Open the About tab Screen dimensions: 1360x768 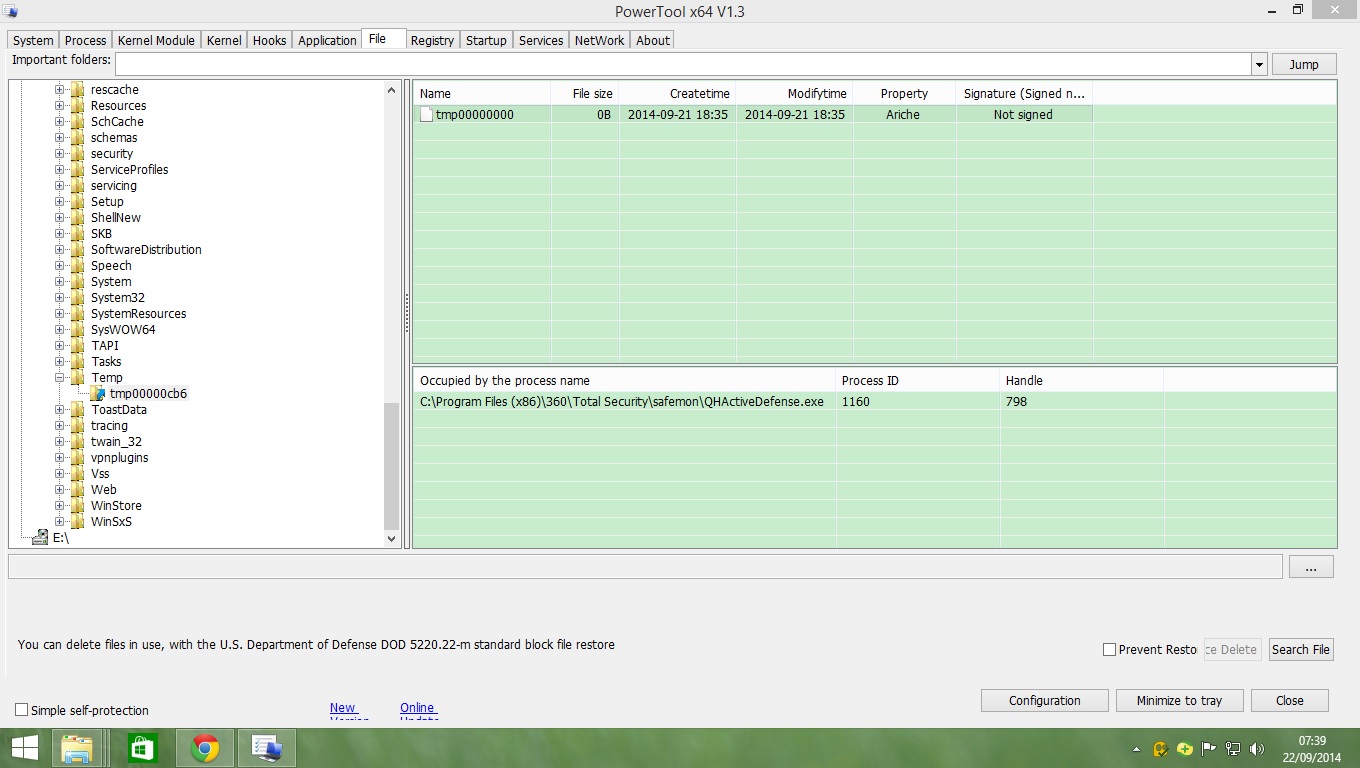tap(653, 40)
